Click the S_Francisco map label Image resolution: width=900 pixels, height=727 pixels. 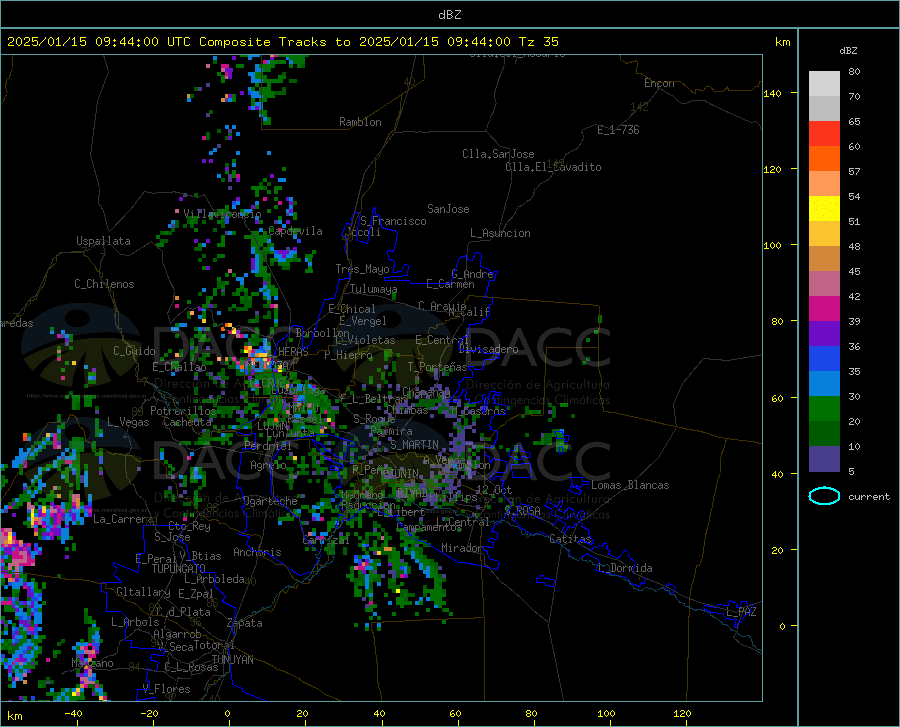pos(393,221)
